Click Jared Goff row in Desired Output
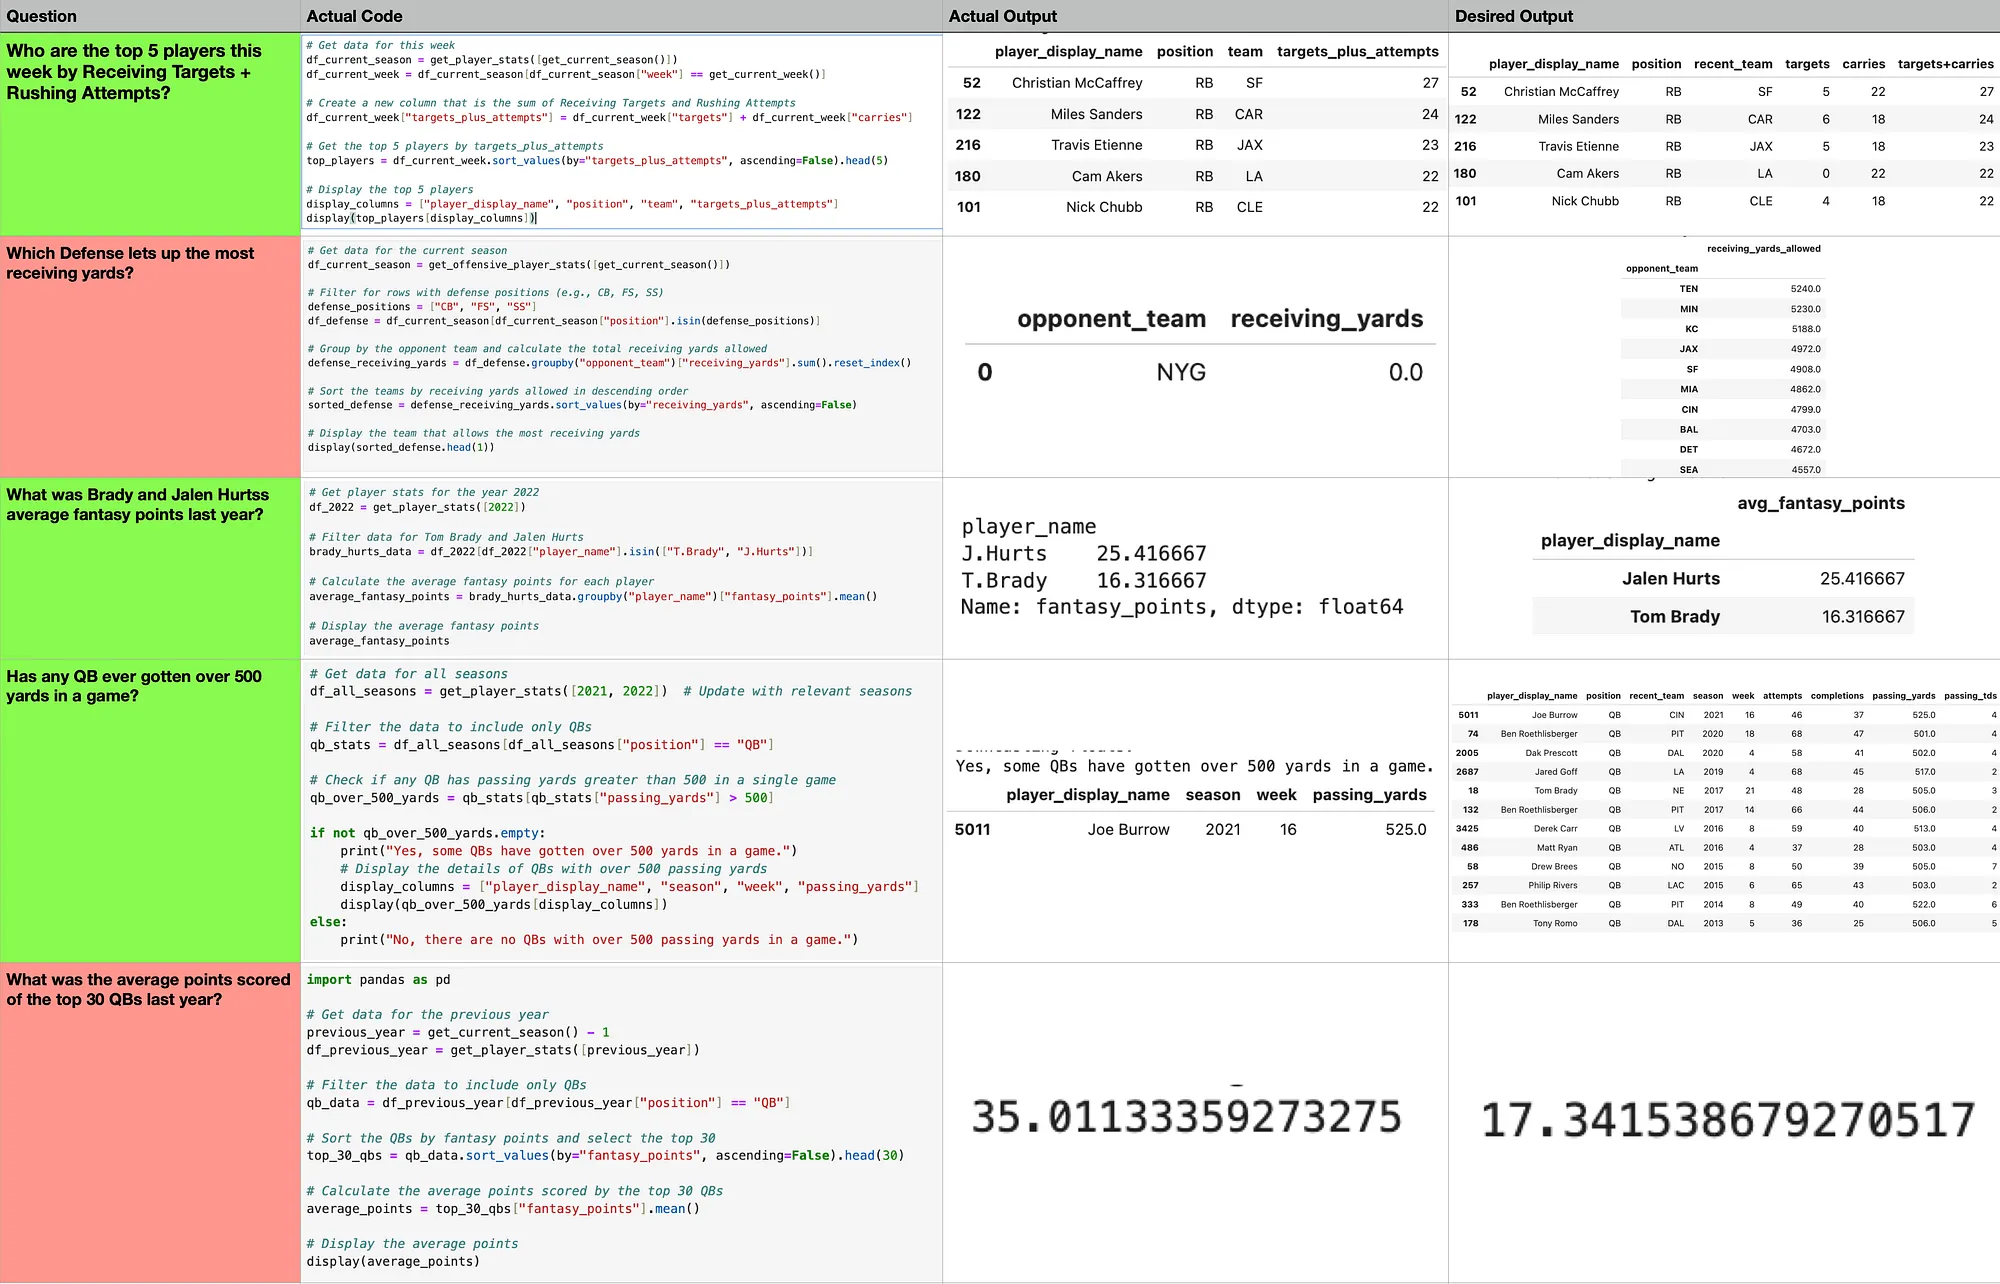 click(x=1726, y=772)
